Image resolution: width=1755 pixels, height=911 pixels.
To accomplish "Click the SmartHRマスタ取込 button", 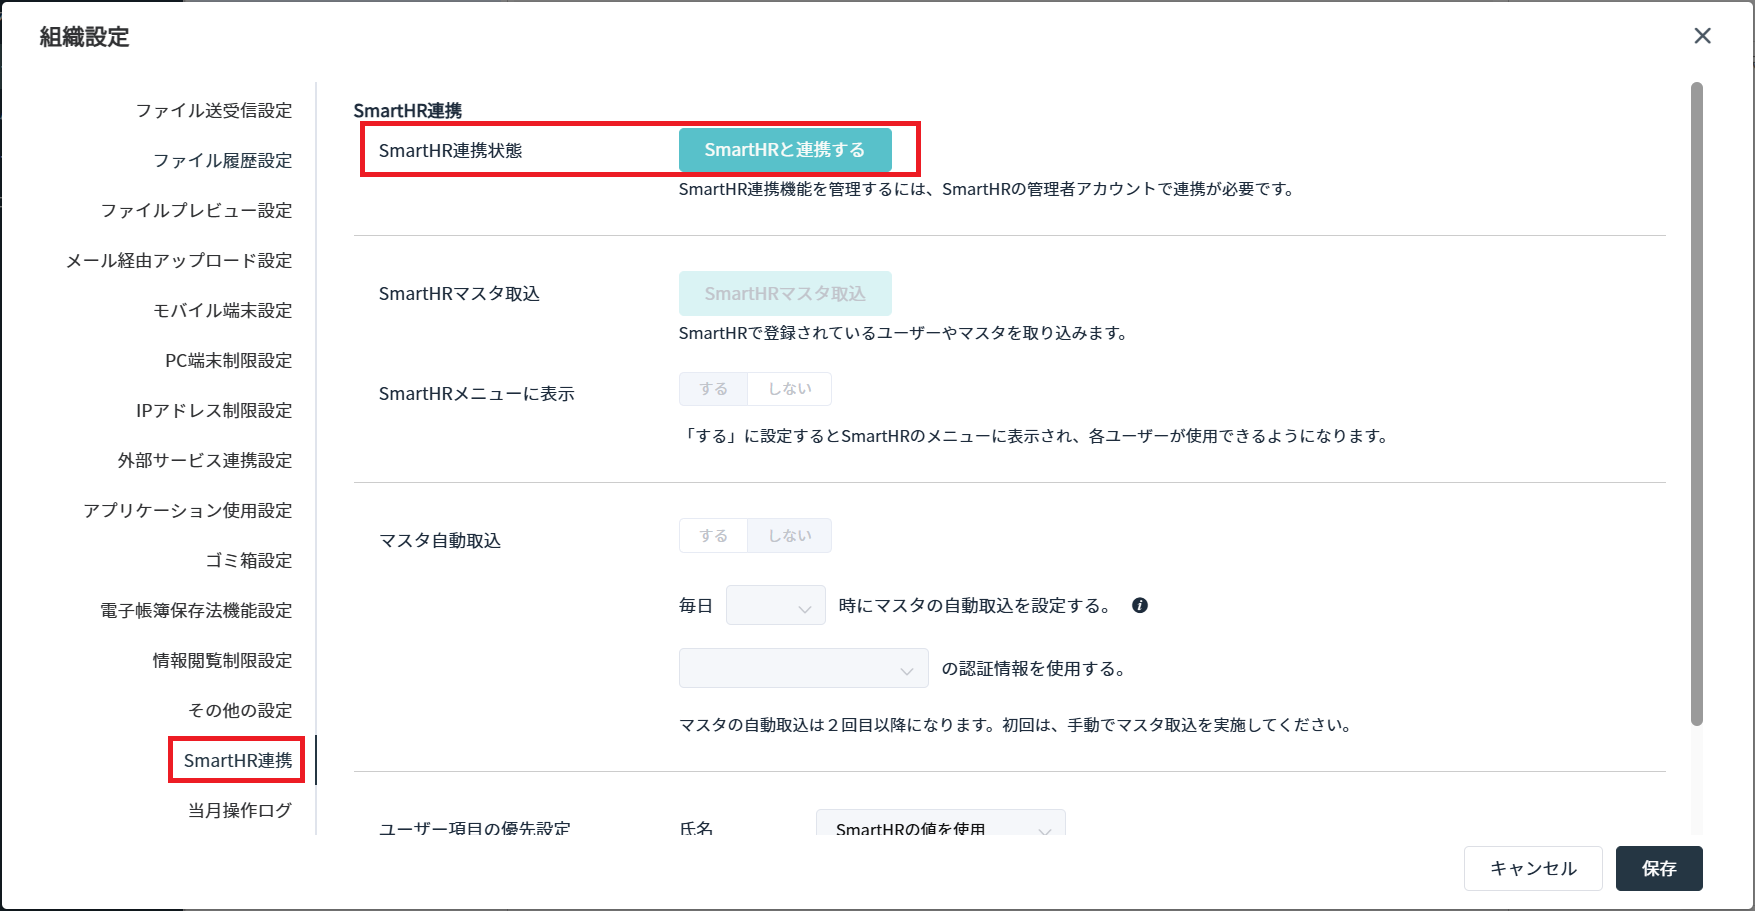I will [785, 294].
